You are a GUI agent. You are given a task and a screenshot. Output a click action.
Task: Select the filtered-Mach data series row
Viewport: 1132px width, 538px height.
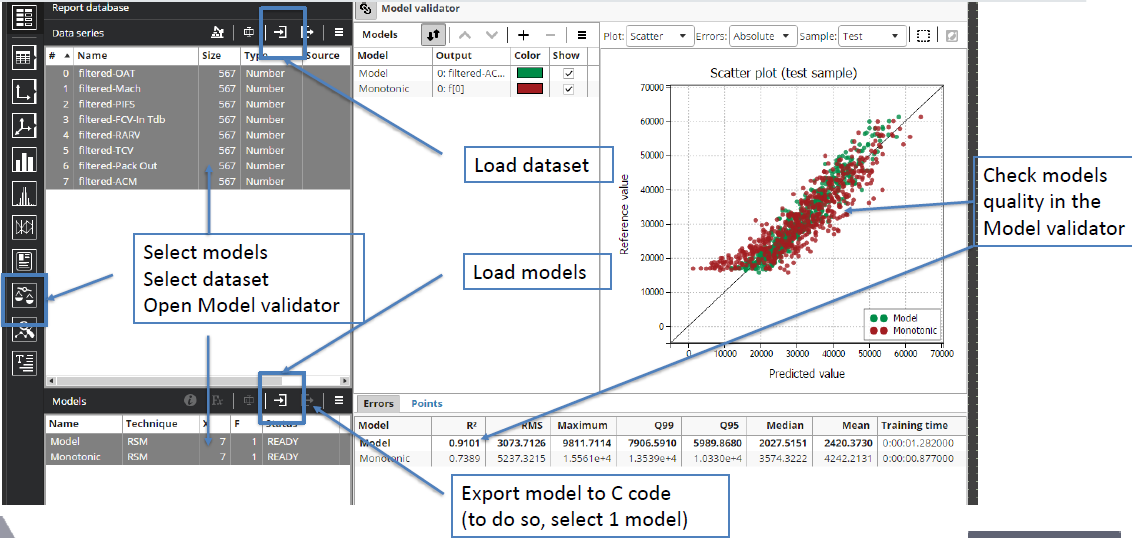pyautogui.click(x=198, y=89)
